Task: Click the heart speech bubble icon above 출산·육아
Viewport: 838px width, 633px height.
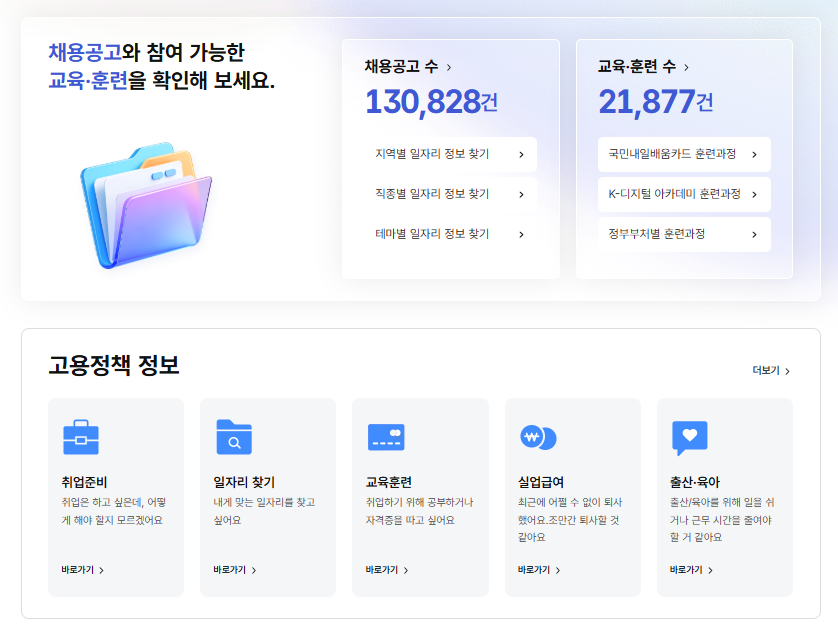Action: 689,438
